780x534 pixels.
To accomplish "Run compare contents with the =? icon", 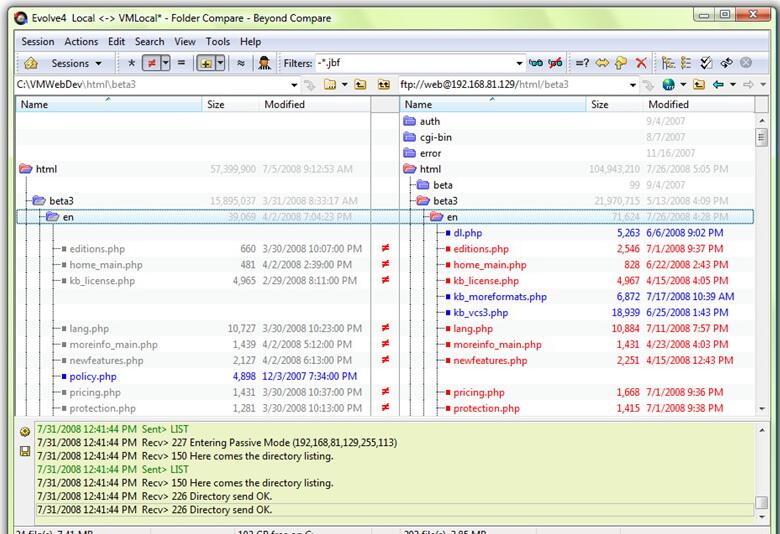I will tap(582, 63).
